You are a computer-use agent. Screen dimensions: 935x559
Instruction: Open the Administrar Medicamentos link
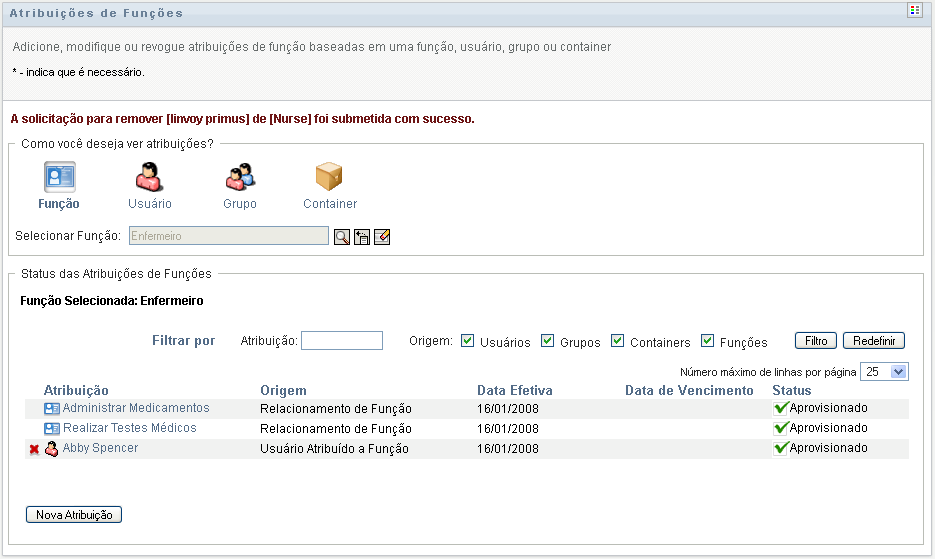pyautogui.click(x=136, y=408)
